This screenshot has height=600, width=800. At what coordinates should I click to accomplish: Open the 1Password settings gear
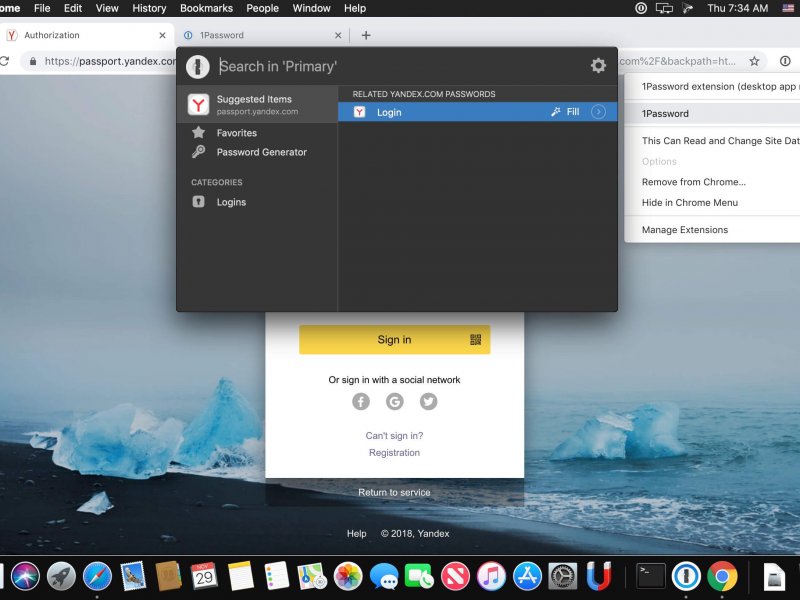pos(598,65)
